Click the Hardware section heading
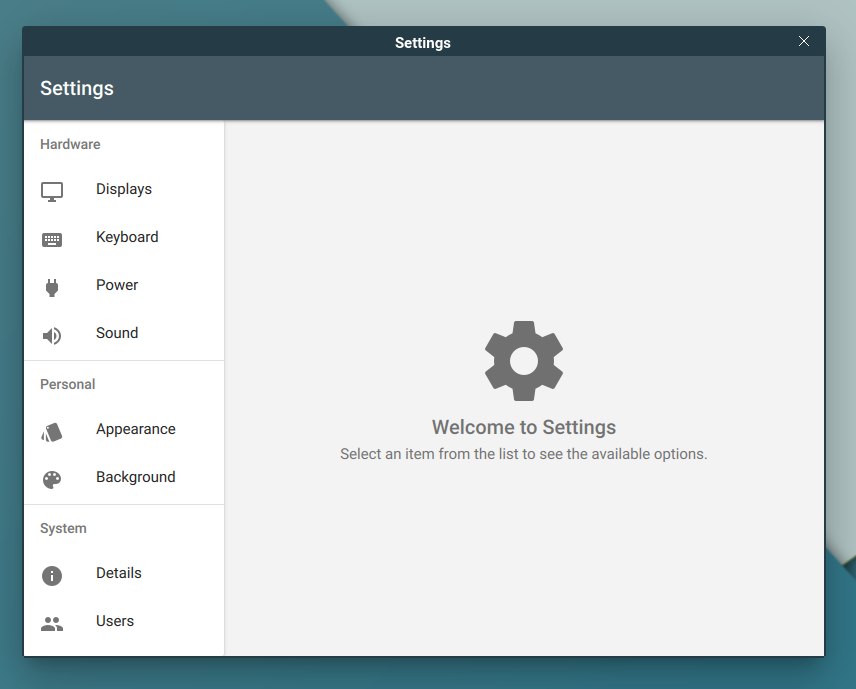The height and width of the screenshot is (689, 856). 70,145
